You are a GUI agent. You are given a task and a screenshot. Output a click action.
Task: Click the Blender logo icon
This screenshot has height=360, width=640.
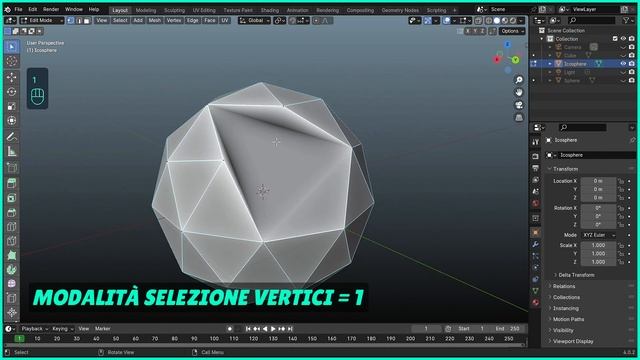tap(7, 9)
